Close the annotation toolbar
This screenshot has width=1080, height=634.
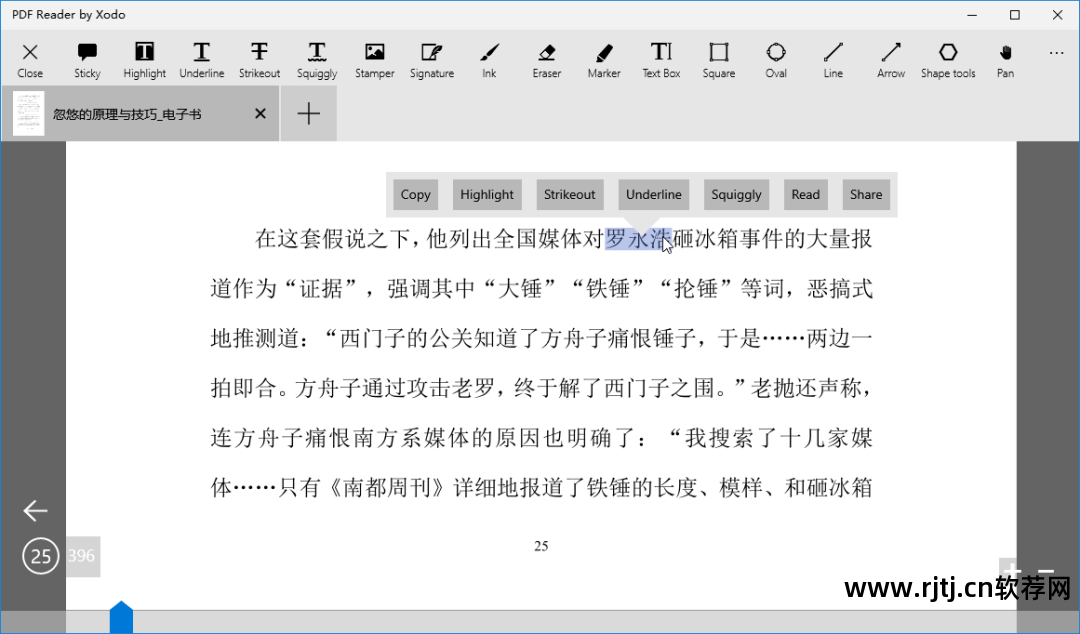(30, 61)
